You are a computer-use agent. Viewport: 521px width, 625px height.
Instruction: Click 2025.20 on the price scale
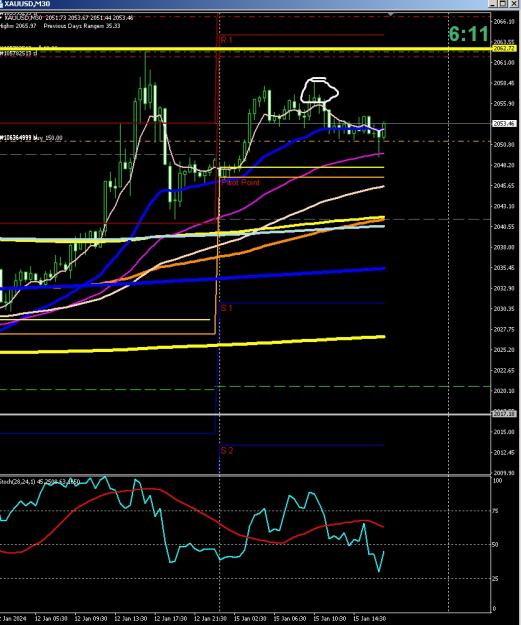(504, 350)
